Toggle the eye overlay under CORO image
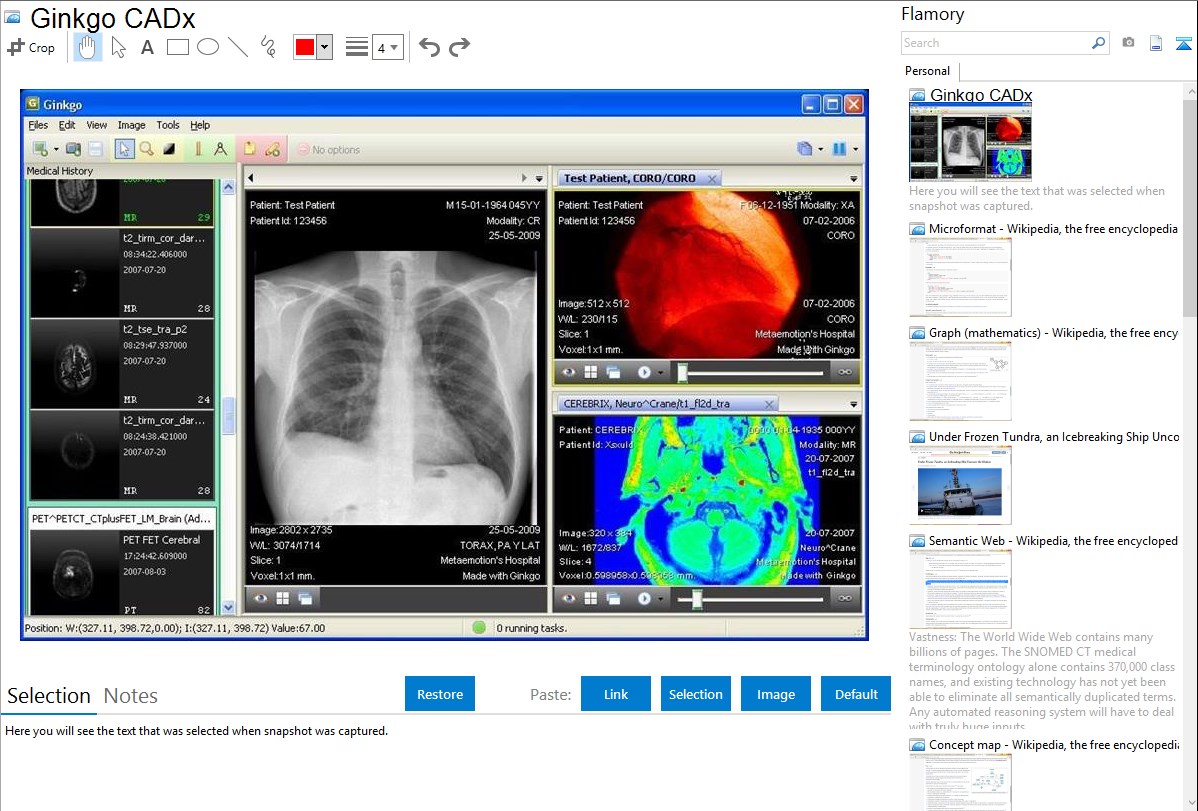Viewport: 1198px width, 811px height. coord(568,372)
